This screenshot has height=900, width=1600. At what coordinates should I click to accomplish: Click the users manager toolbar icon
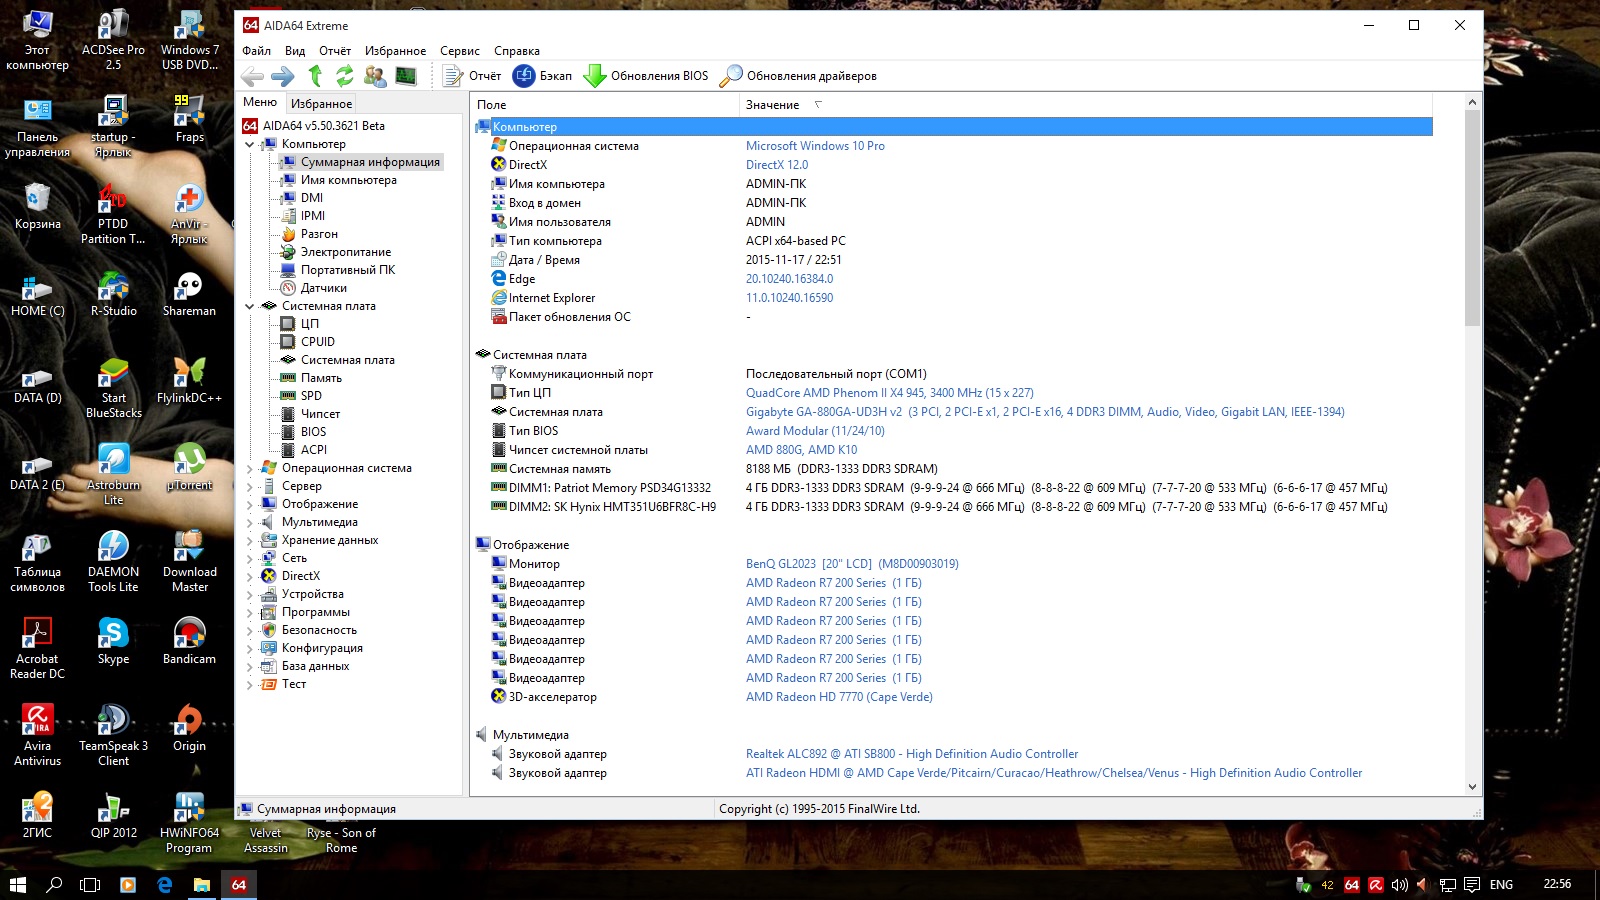(375, 76)
